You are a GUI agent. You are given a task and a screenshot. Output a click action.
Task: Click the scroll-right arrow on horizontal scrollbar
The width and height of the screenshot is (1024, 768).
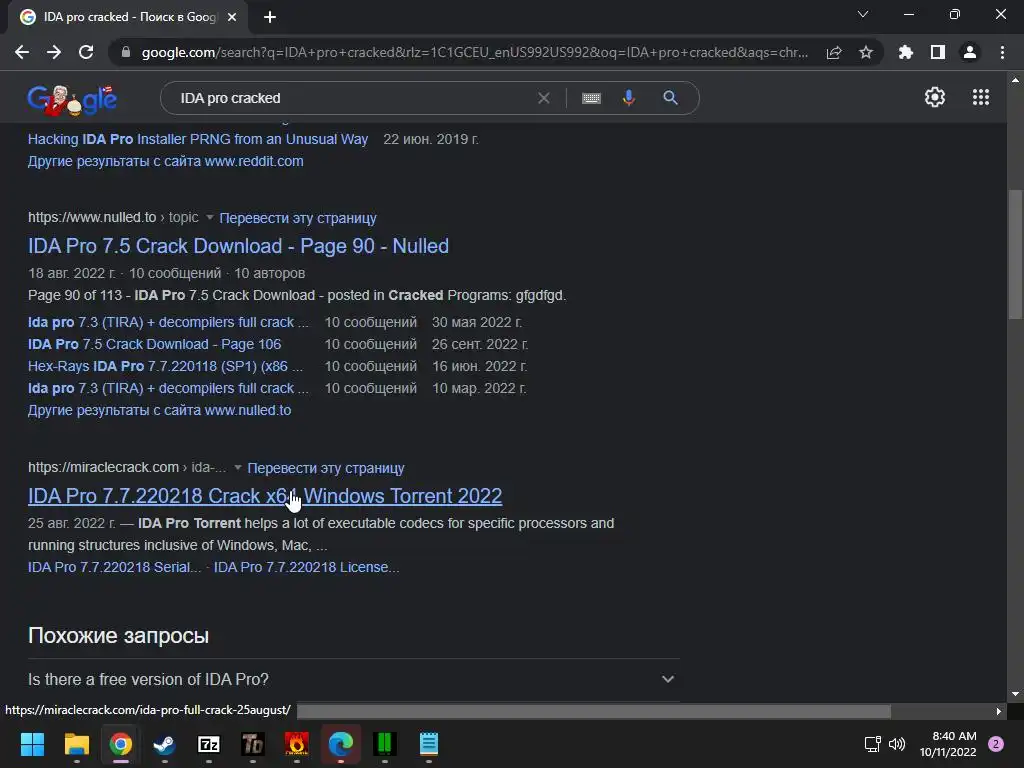(999, 711)
